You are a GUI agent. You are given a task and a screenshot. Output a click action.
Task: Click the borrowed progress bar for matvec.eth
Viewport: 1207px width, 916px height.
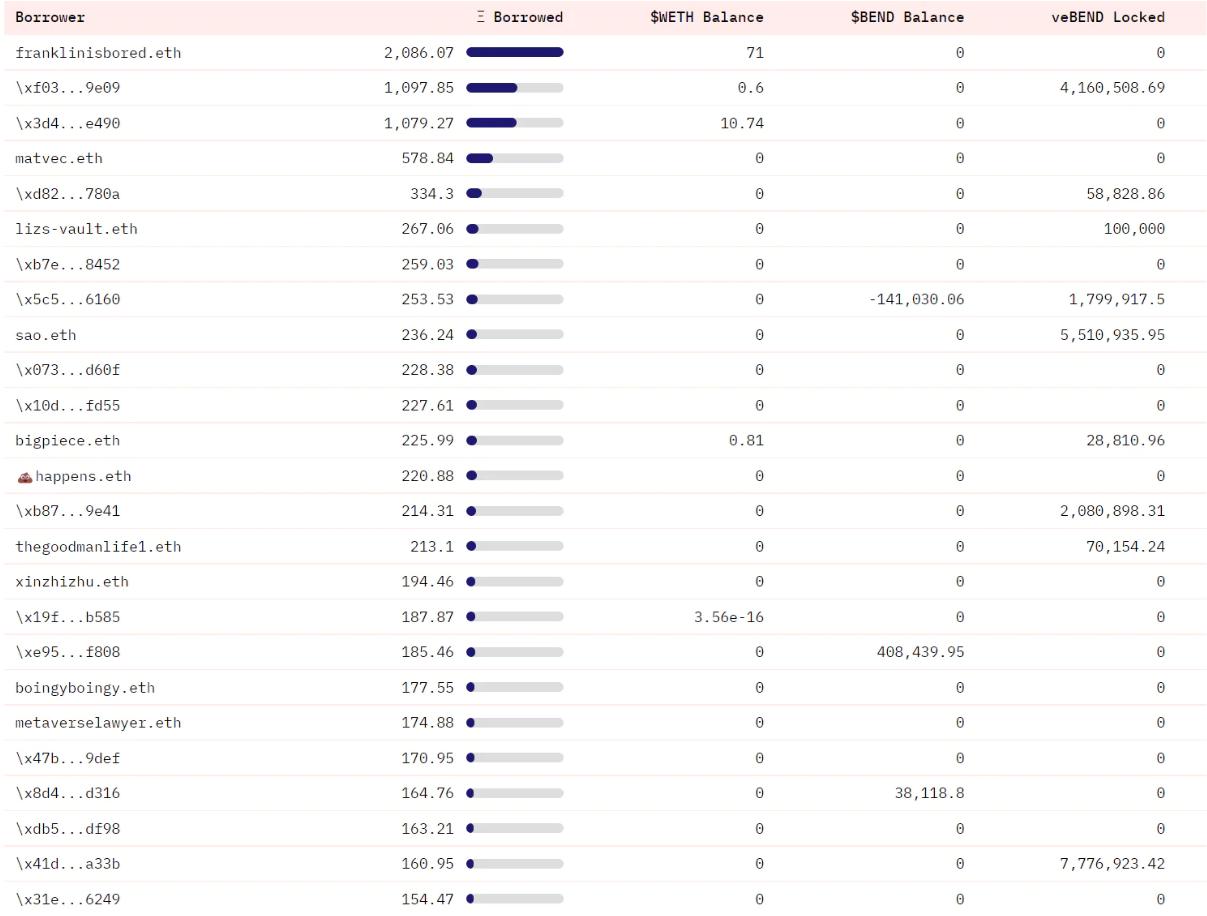514,158
